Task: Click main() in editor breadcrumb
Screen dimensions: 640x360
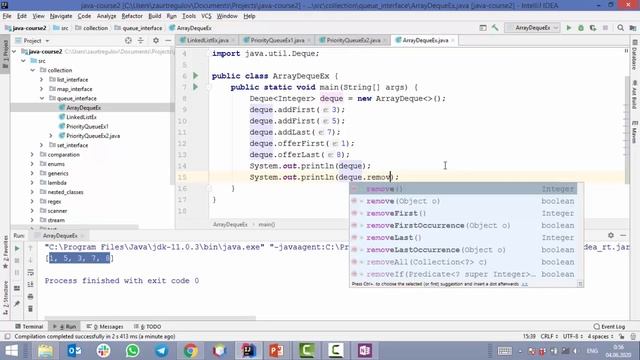Action: point(267,224)
